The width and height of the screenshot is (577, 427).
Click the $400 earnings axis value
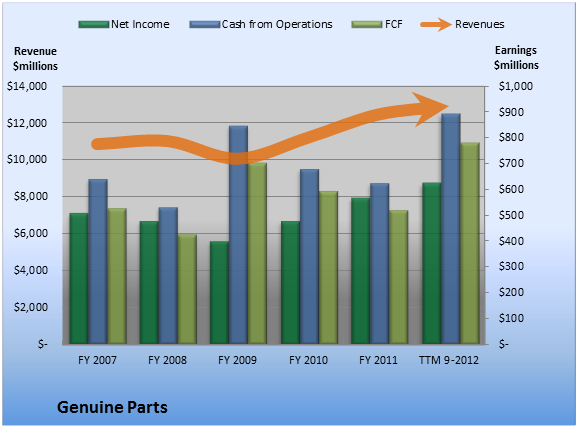tap(511, 241)
